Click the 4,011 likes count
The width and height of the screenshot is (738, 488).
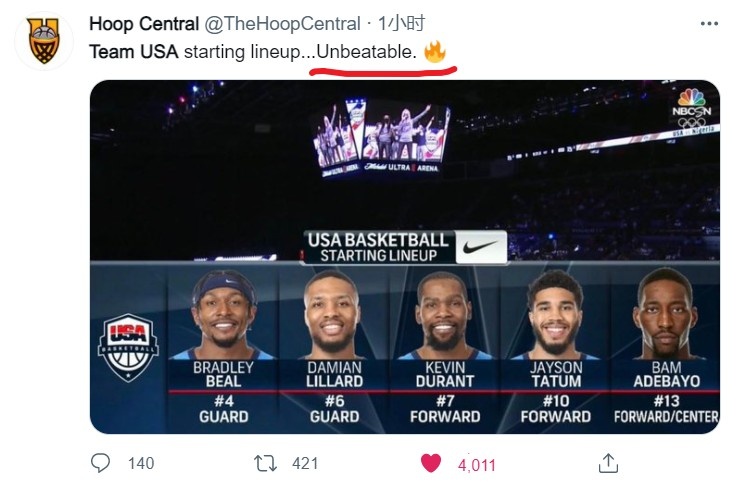[x=476, y=464]
